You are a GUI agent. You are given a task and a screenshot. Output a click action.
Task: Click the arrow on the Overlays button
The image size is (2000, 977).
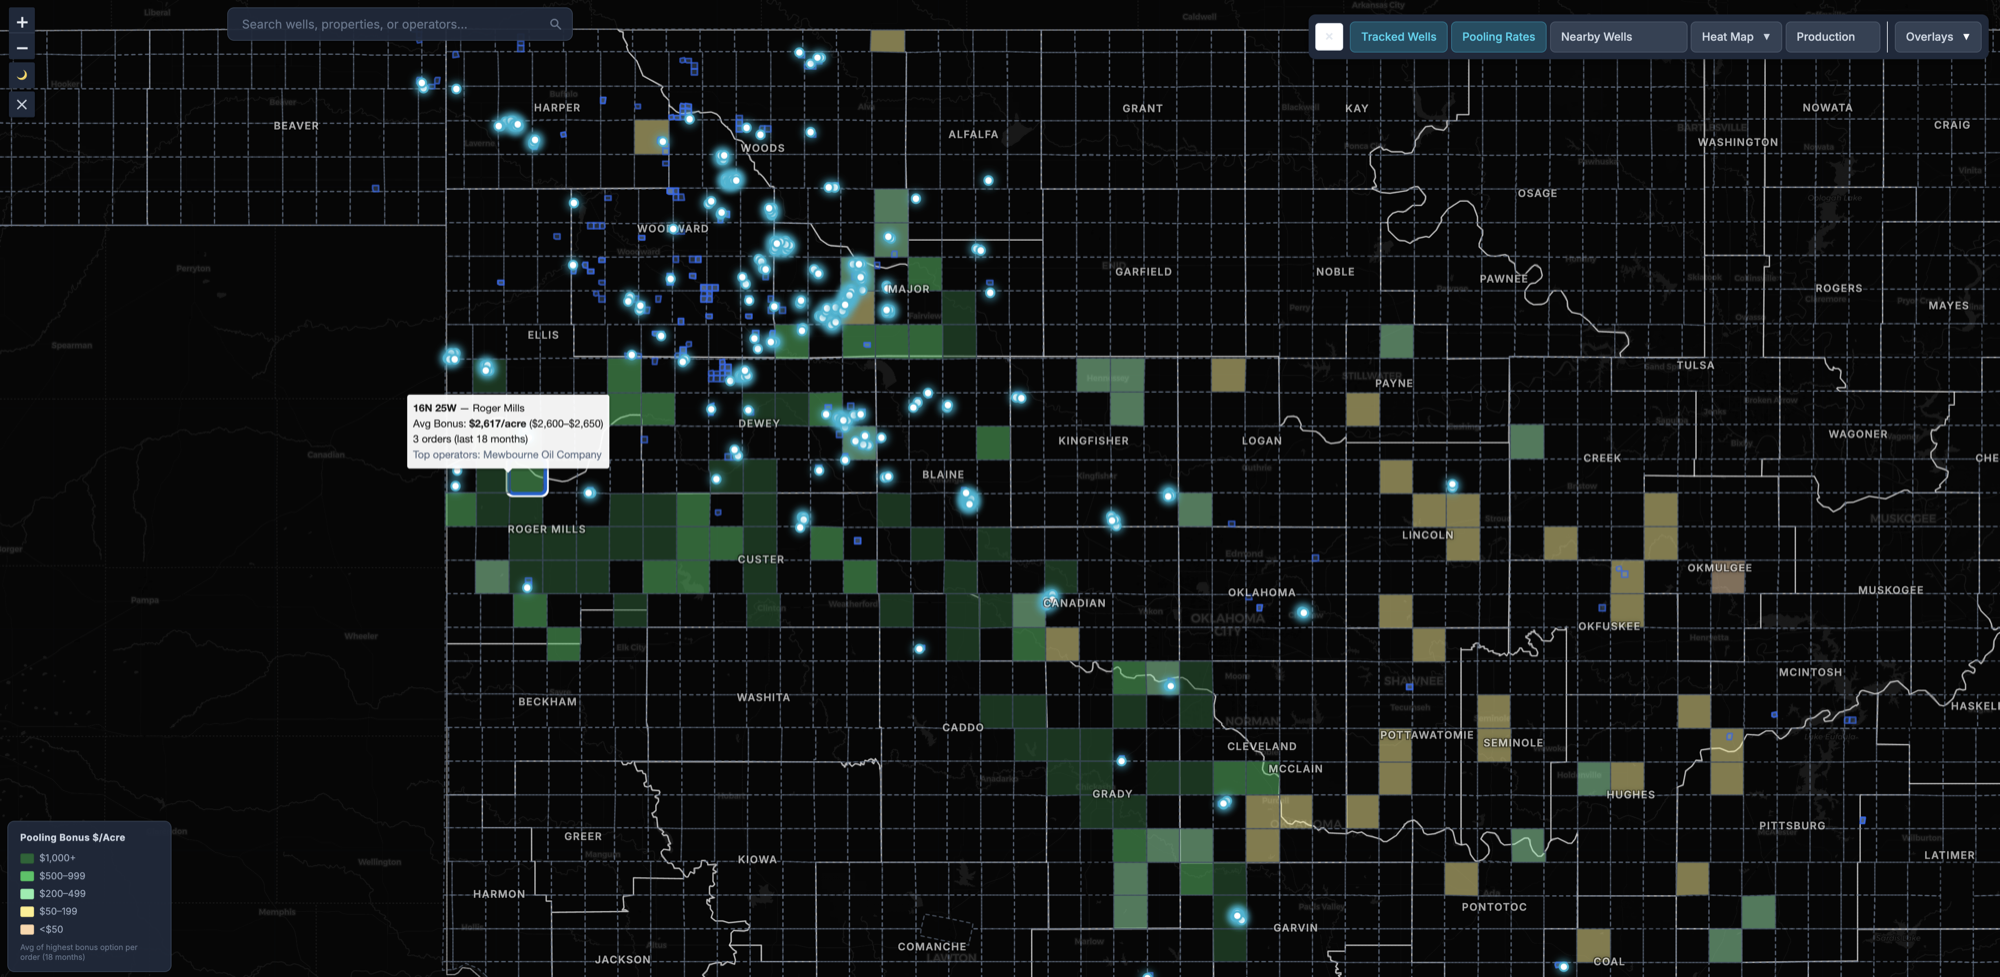coord(1966,37)
